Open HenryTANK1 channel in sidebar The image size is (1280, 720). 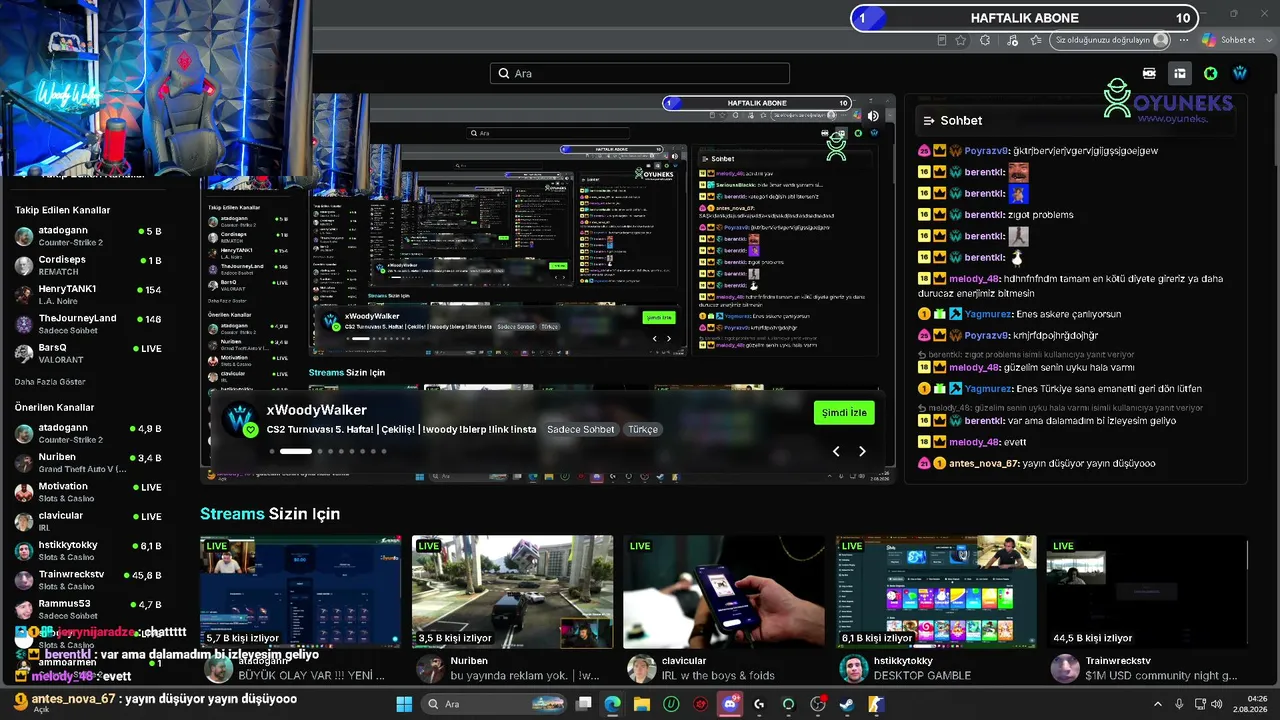pyautogui.click(x=88, y=294)
